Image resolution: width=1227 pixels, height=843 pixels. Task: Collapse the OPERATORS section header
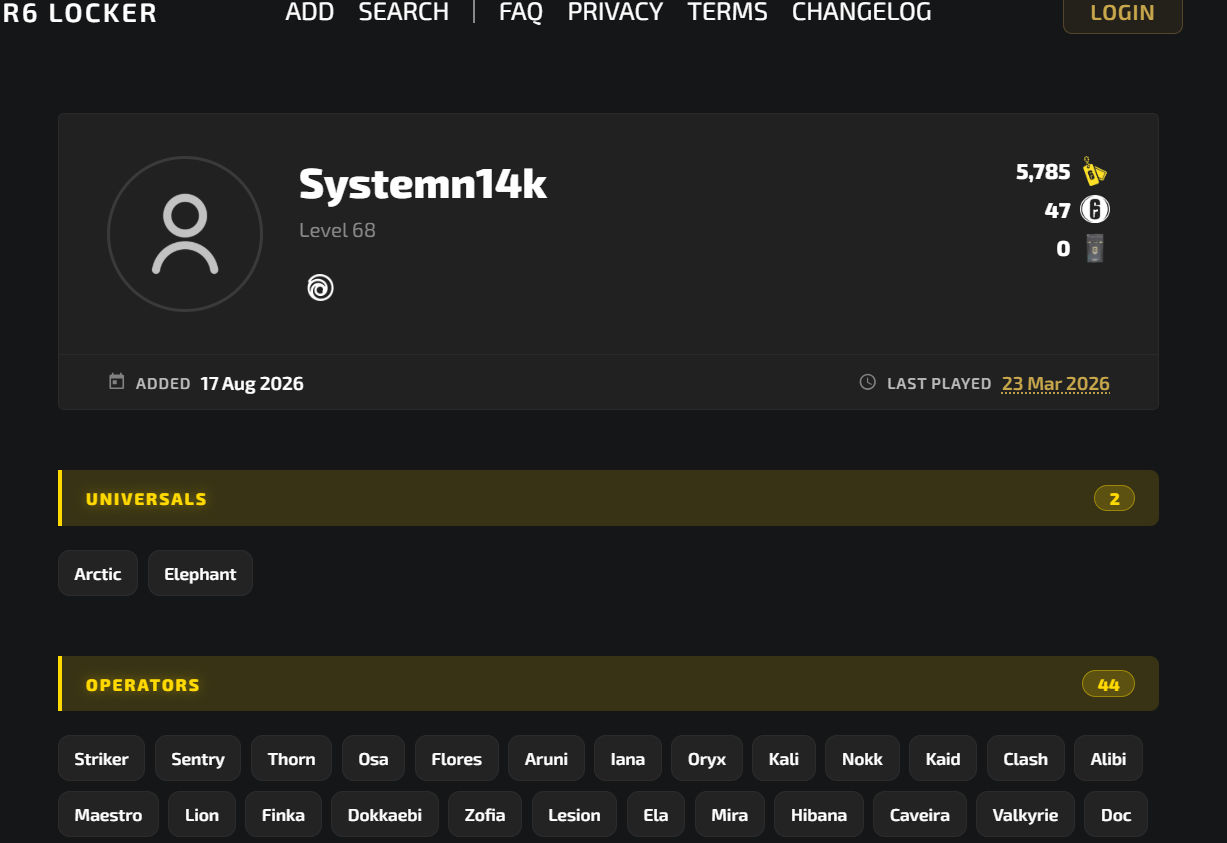click(x=608, y=684)
